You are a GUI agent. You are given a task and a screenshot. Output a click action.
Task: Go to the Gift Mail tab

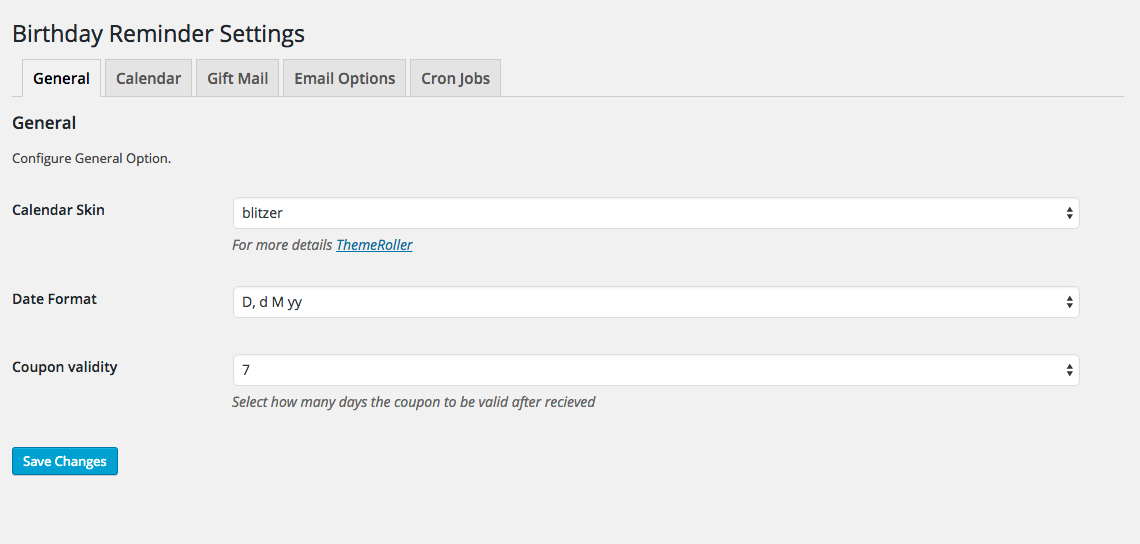[238, 78]
